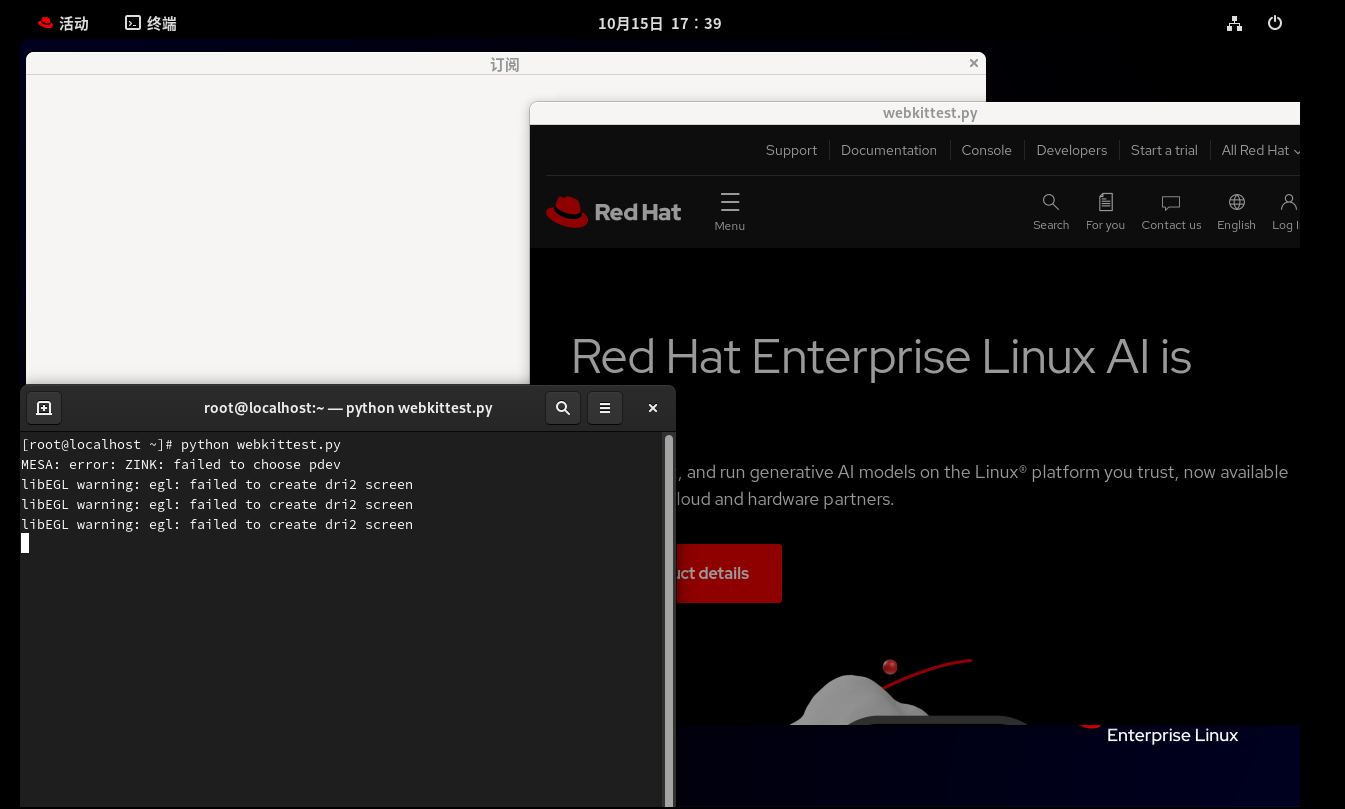Click the Contact us chat icon
Screen dimensions: 1345x809
[1171, 211]
